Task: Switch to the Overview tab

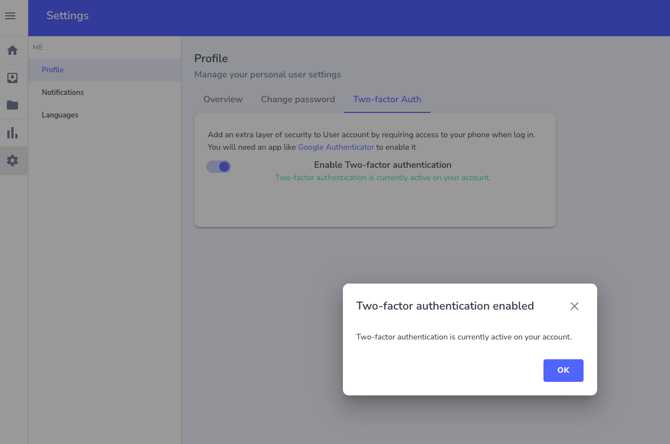Action: pos(223,99)
